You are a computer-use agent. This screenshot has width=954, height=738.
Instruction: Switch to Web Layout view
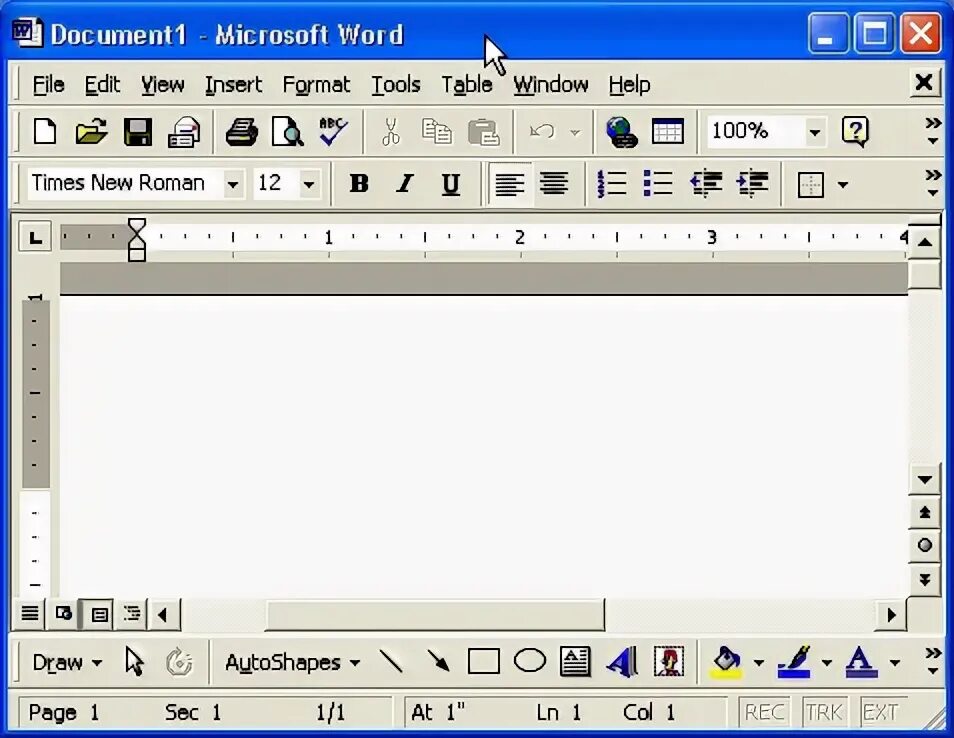[63, 613]
